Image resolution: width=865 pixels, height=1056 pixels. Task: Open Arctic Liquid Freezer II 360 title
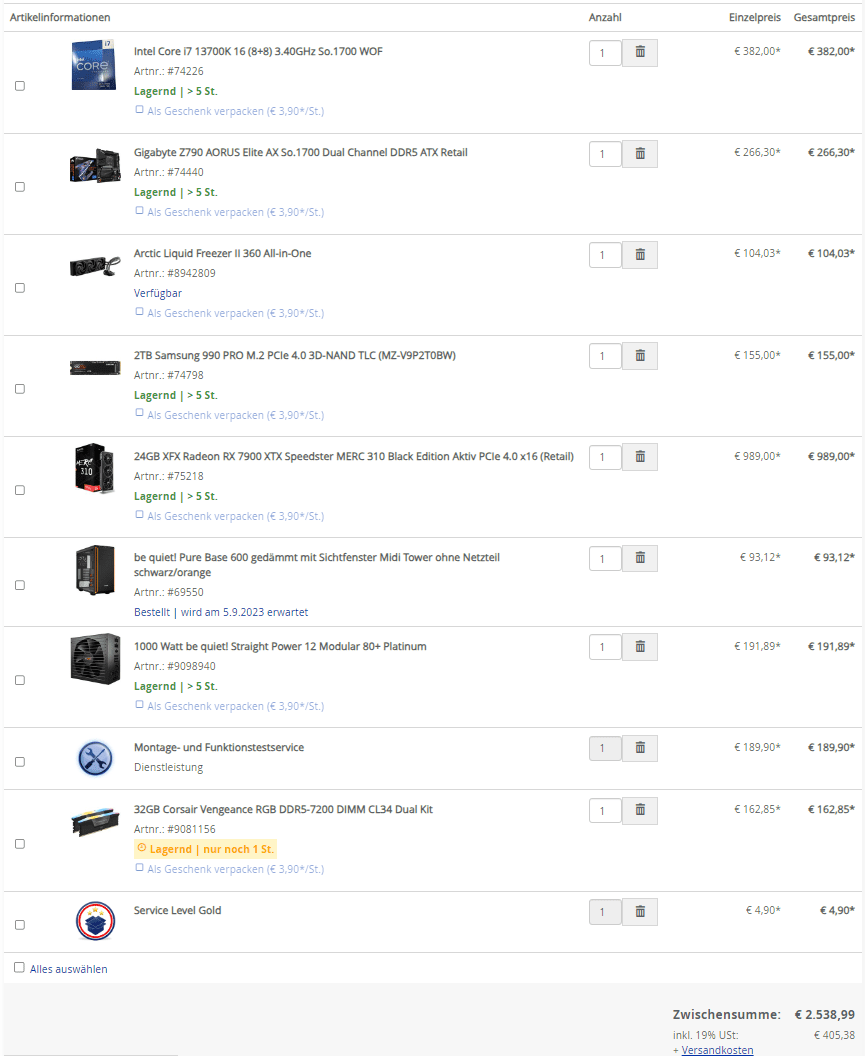click(222, 253)
